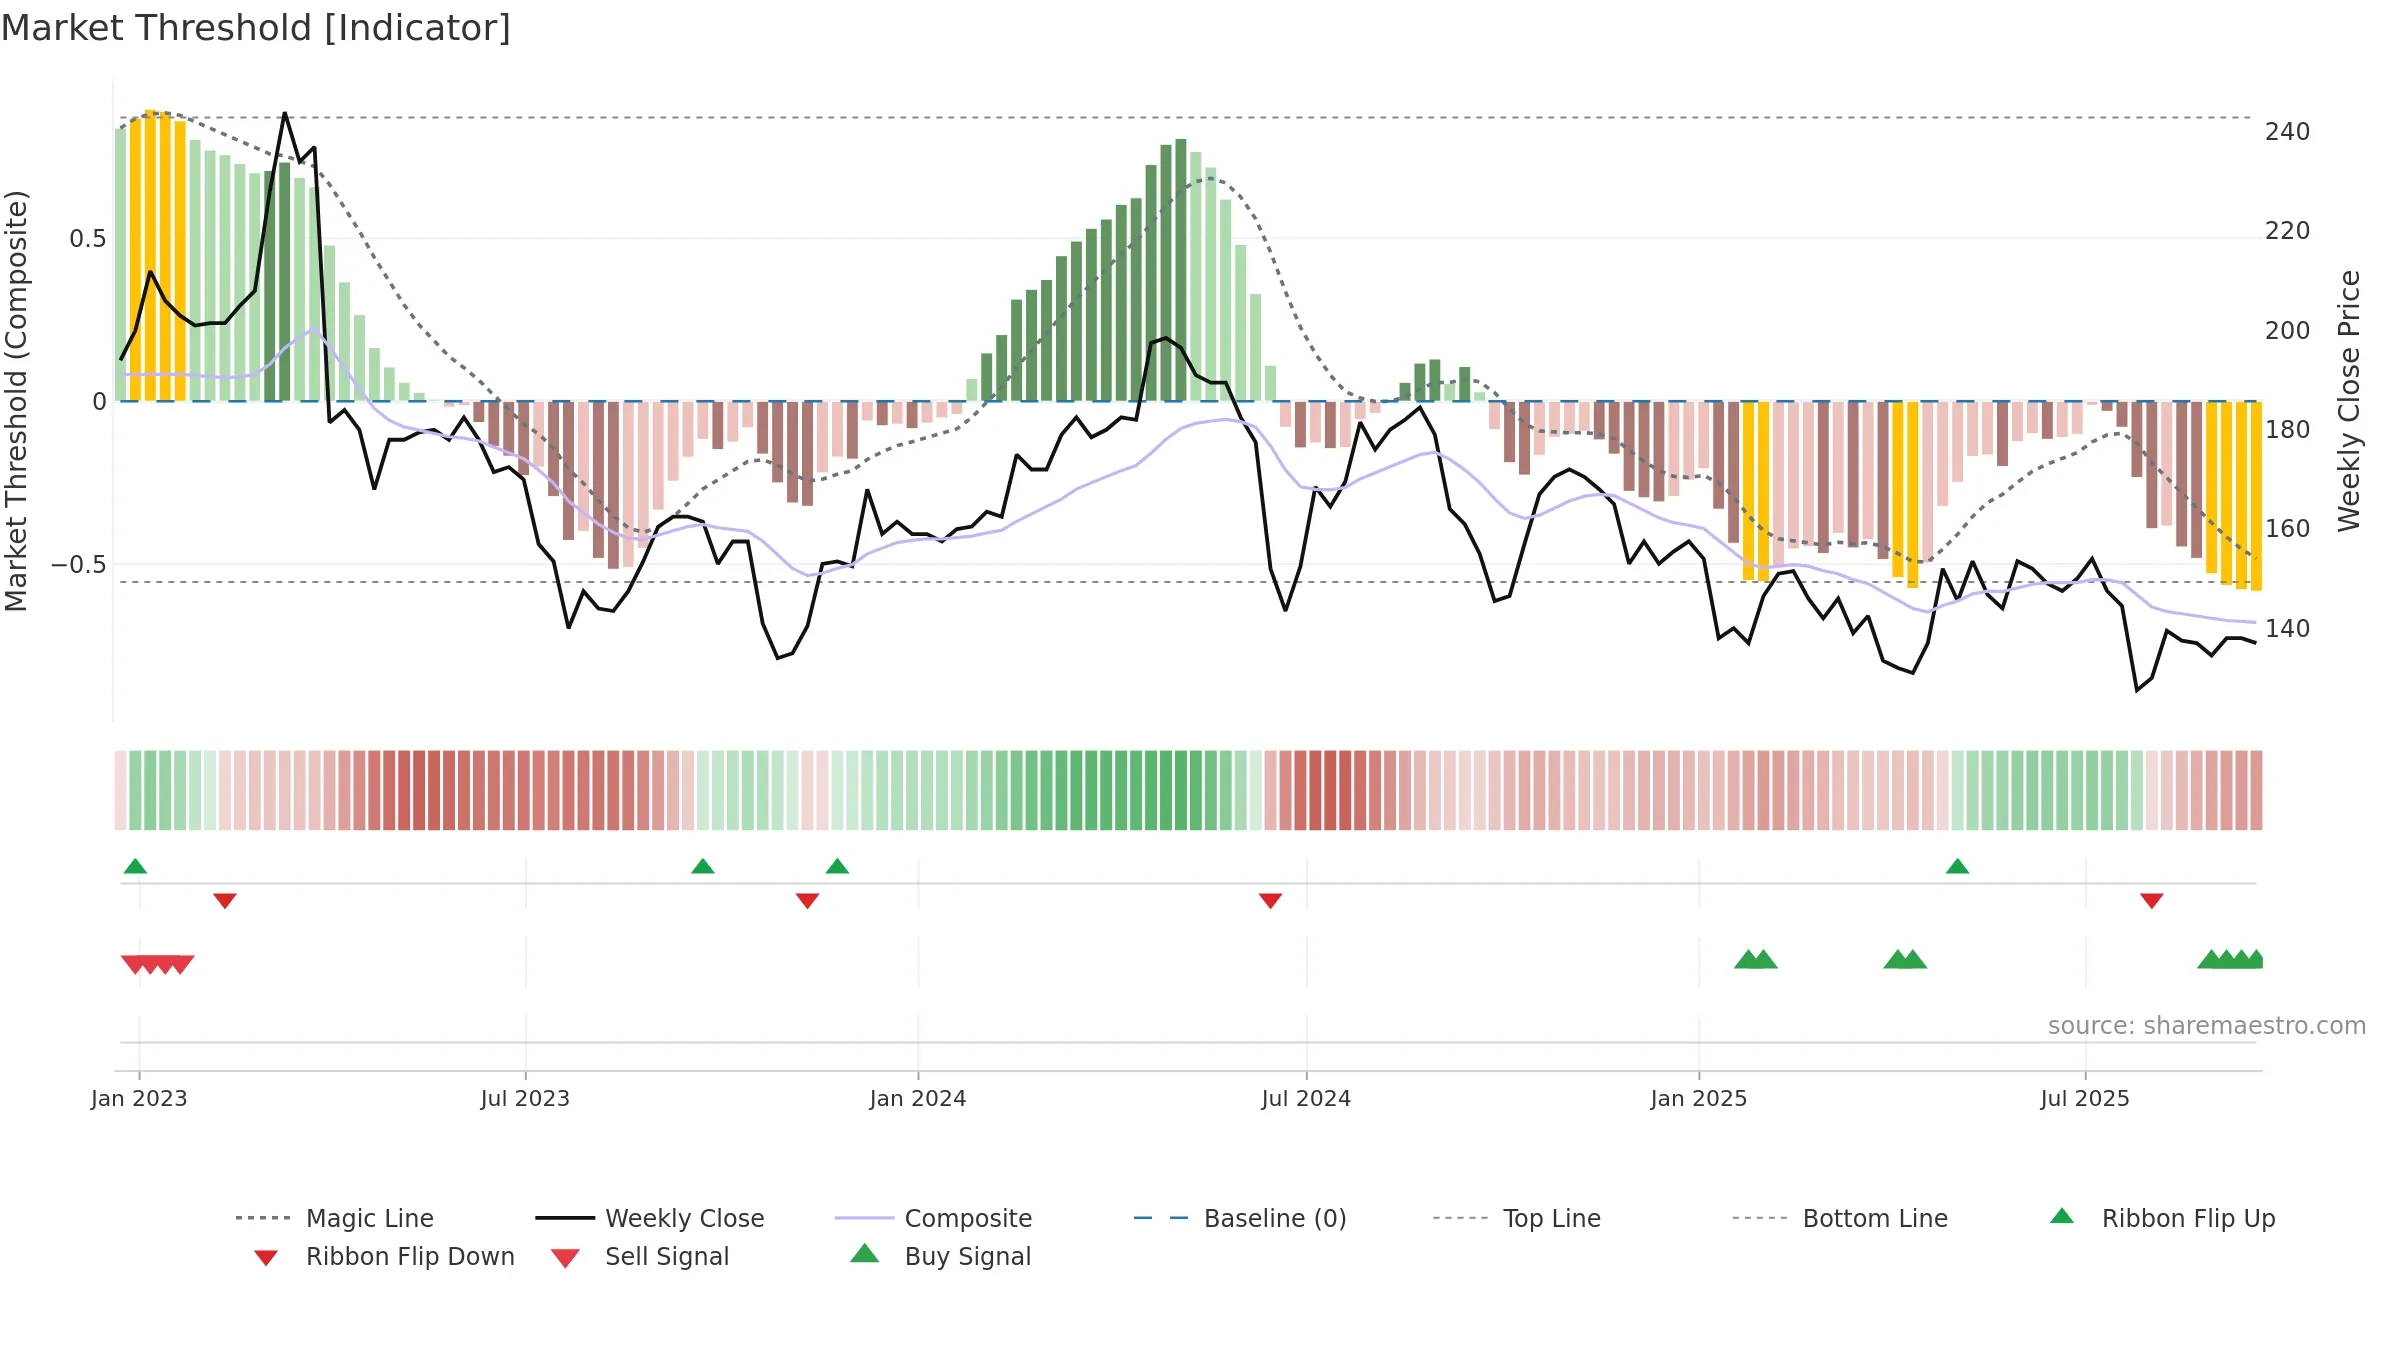Image resolution: width=2400 pixels, height=1350 pixels.
Task: Click the Jul 2024 axis label
Action: pyautogui.click(x=1306, y=1099)
